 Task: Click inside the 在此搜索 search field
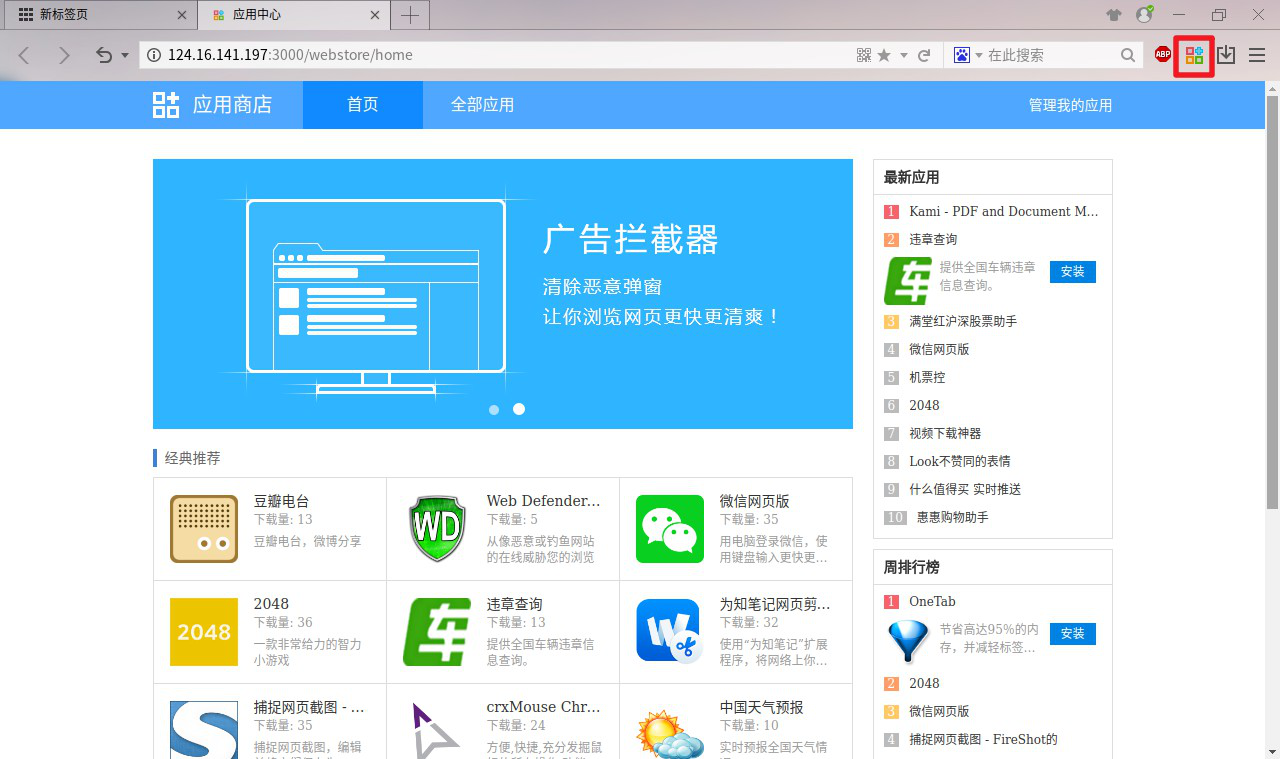coord(1040,55)
